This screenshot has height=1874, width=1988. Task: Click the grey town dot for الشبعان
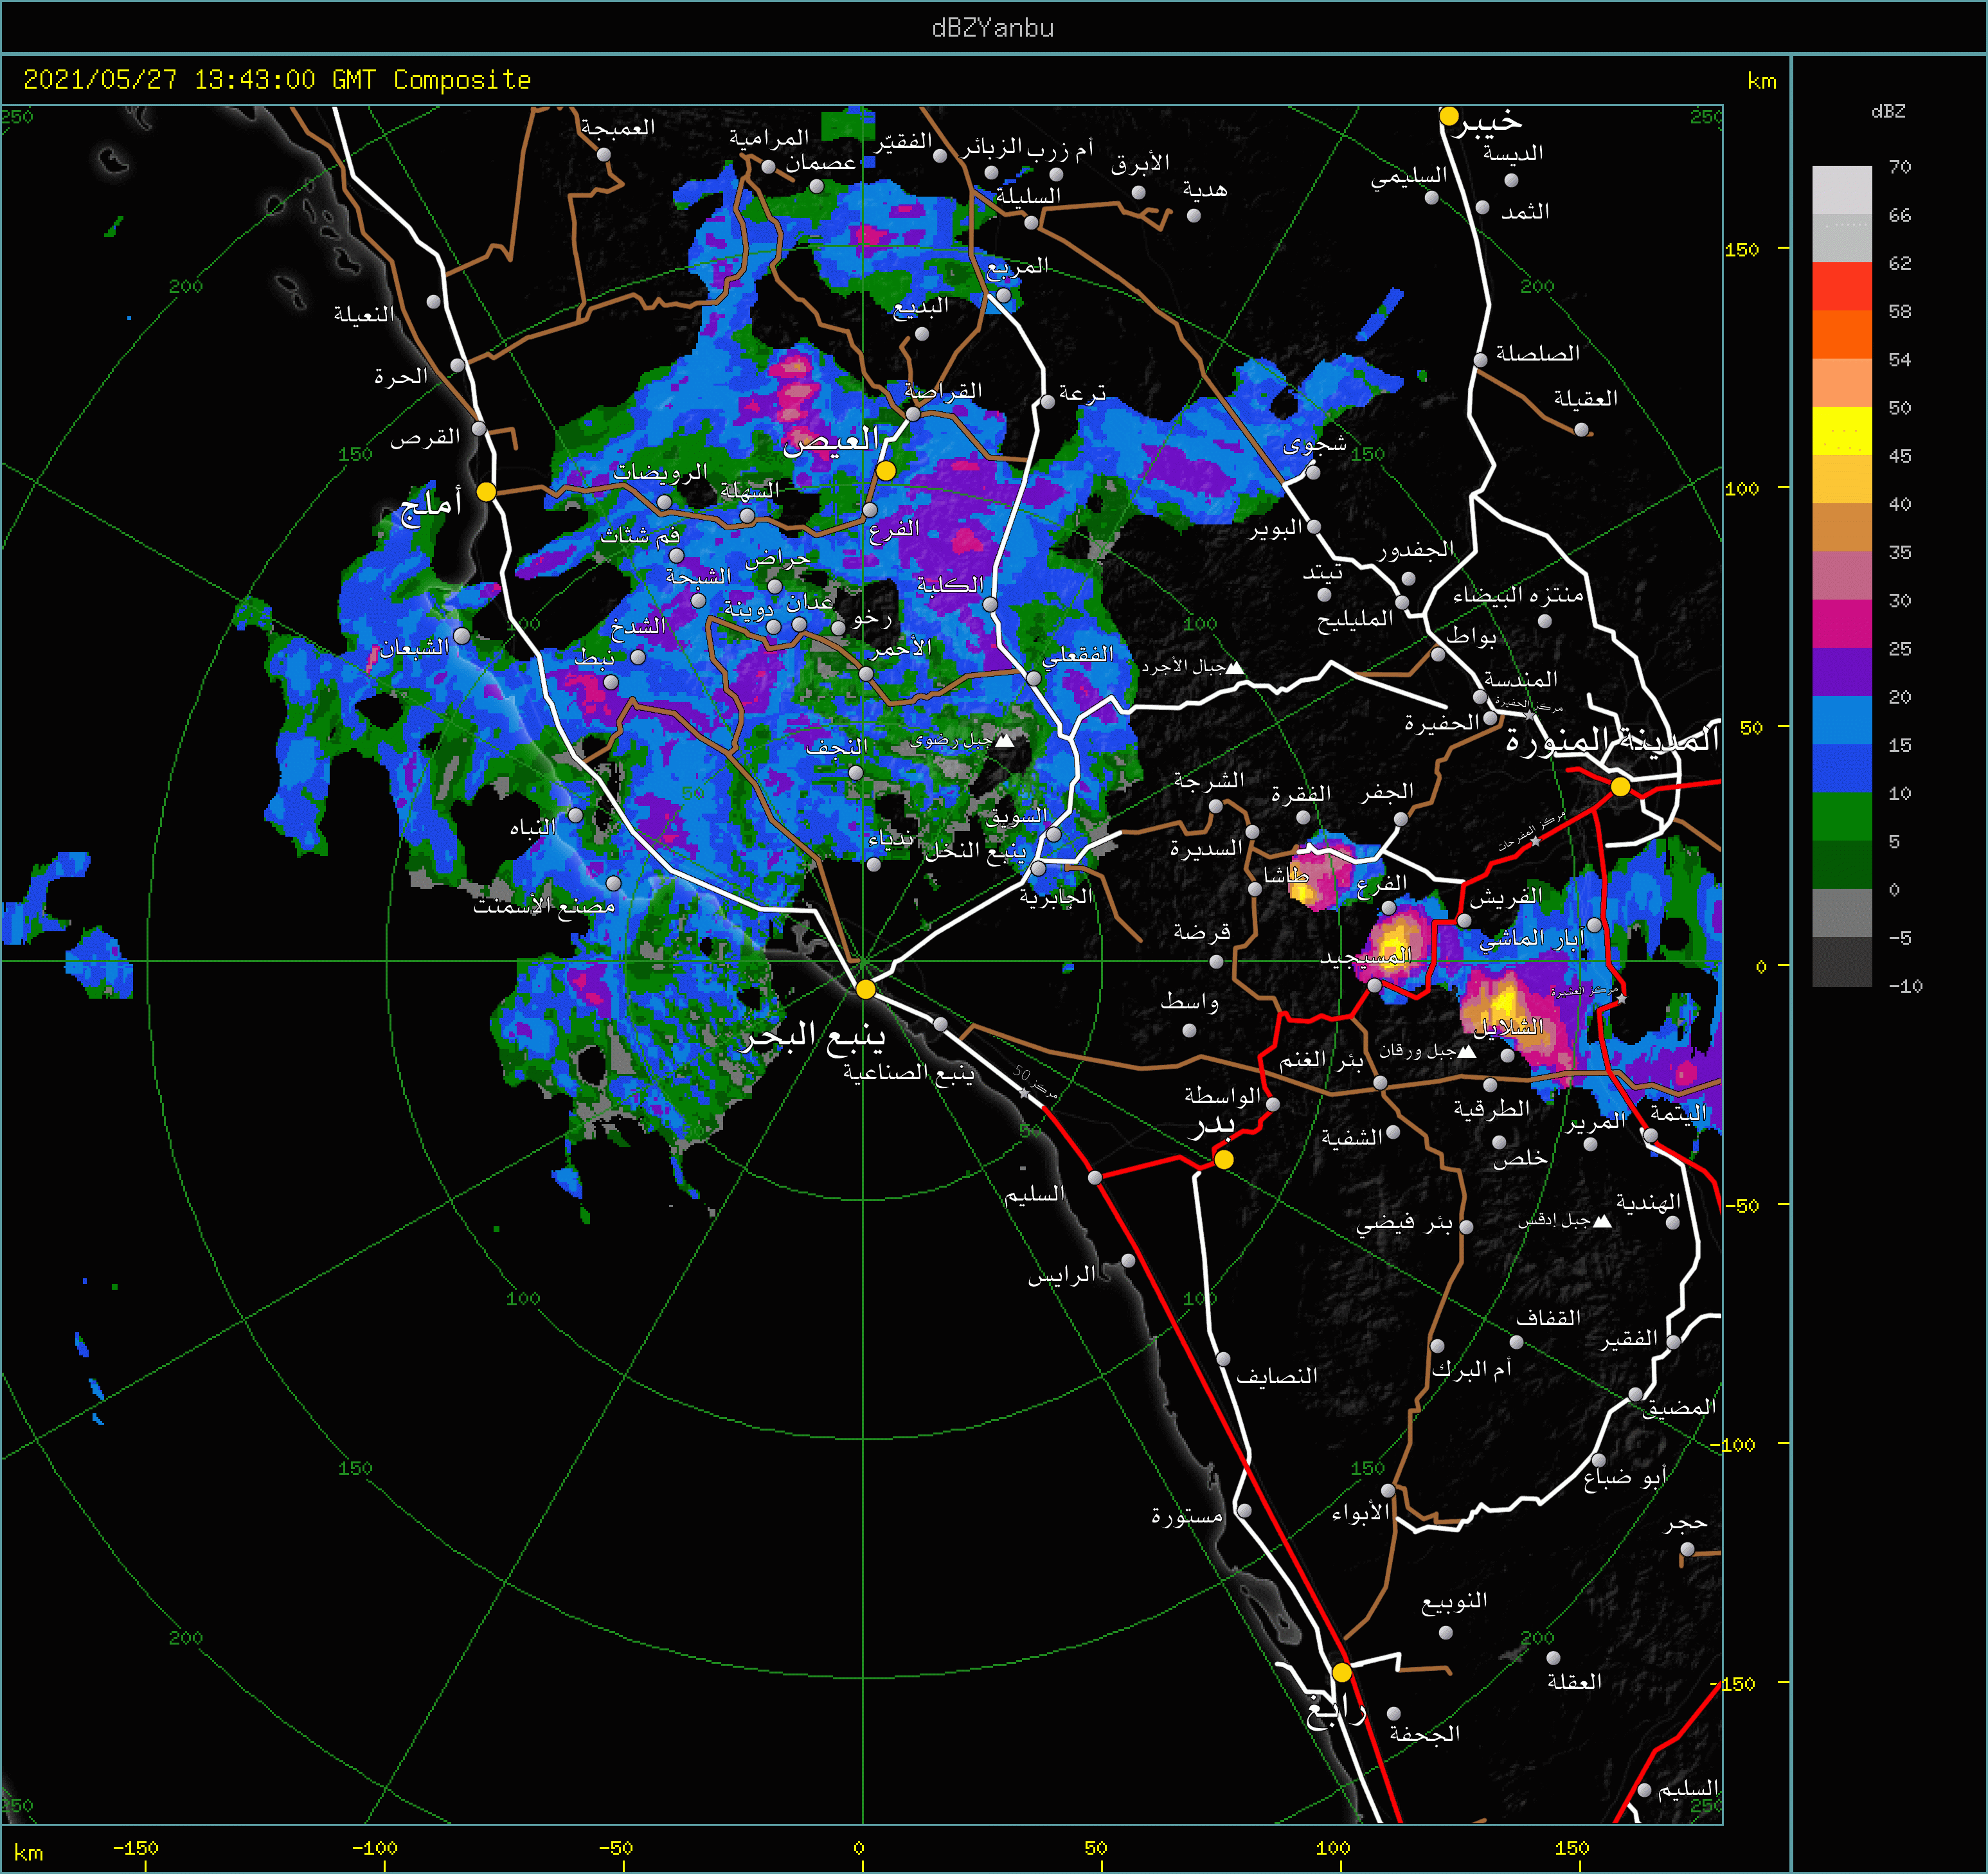click(x=461, y=636)
